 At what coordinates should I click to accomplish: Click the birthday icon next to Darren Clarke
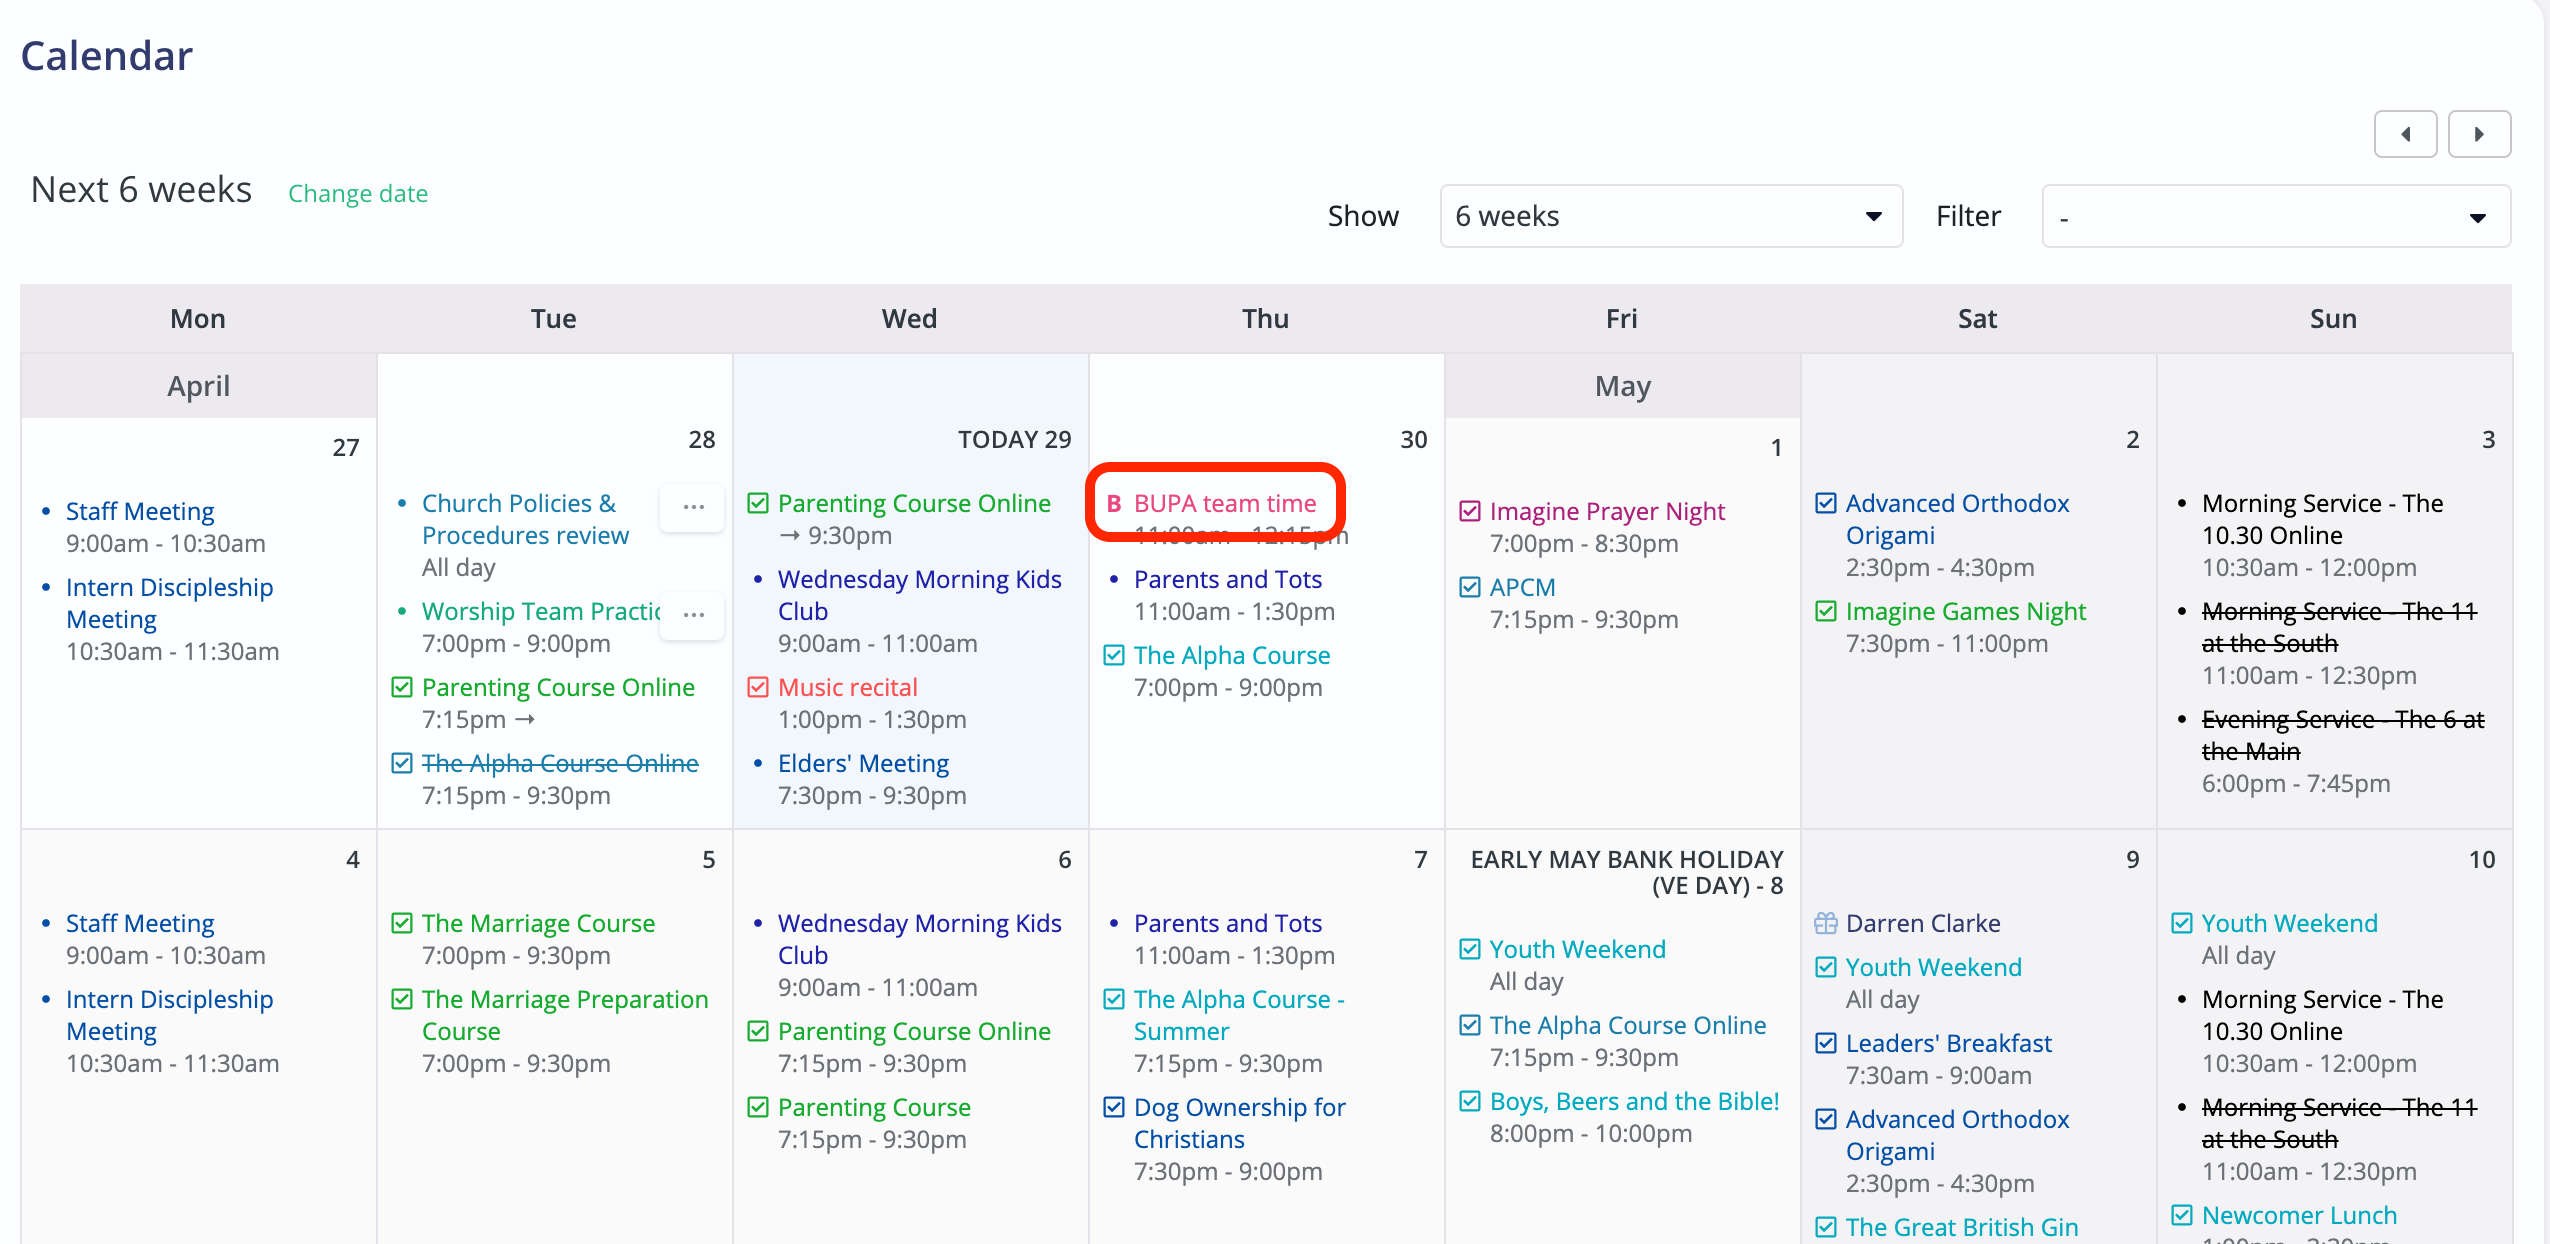click(x=1826, y=923)
